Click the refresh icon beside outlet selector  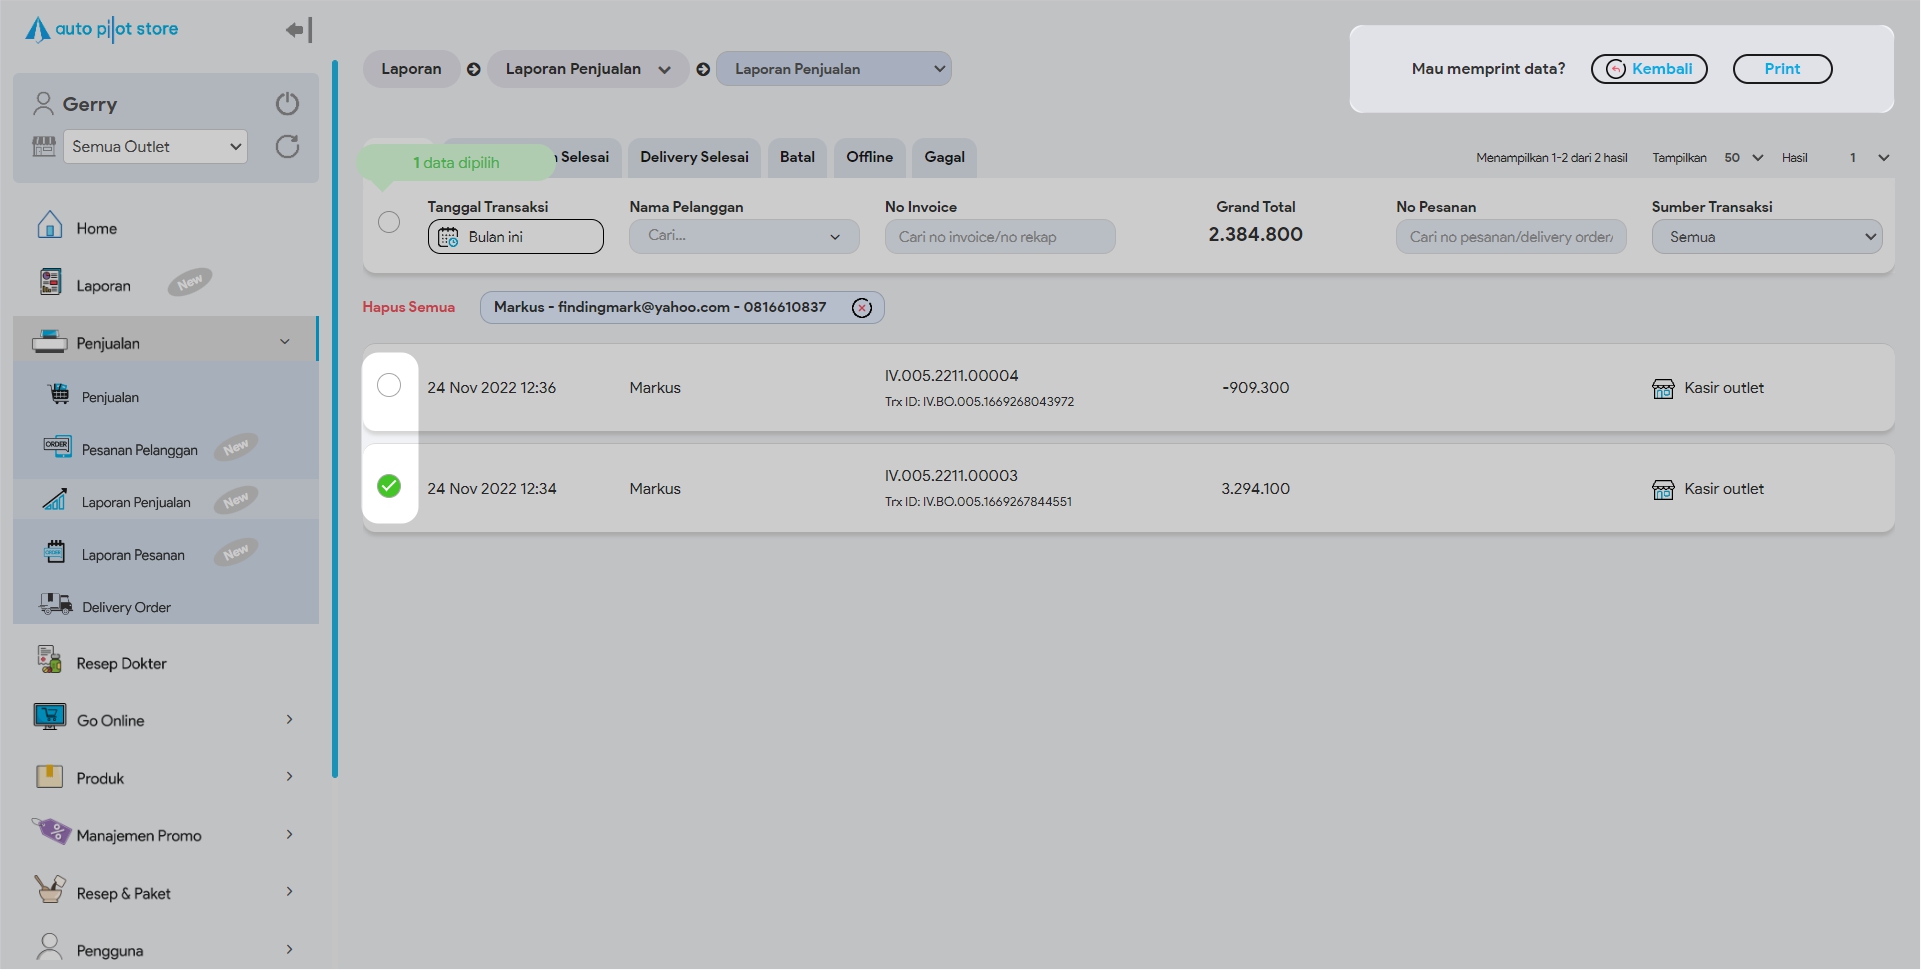tap(287, 147)
